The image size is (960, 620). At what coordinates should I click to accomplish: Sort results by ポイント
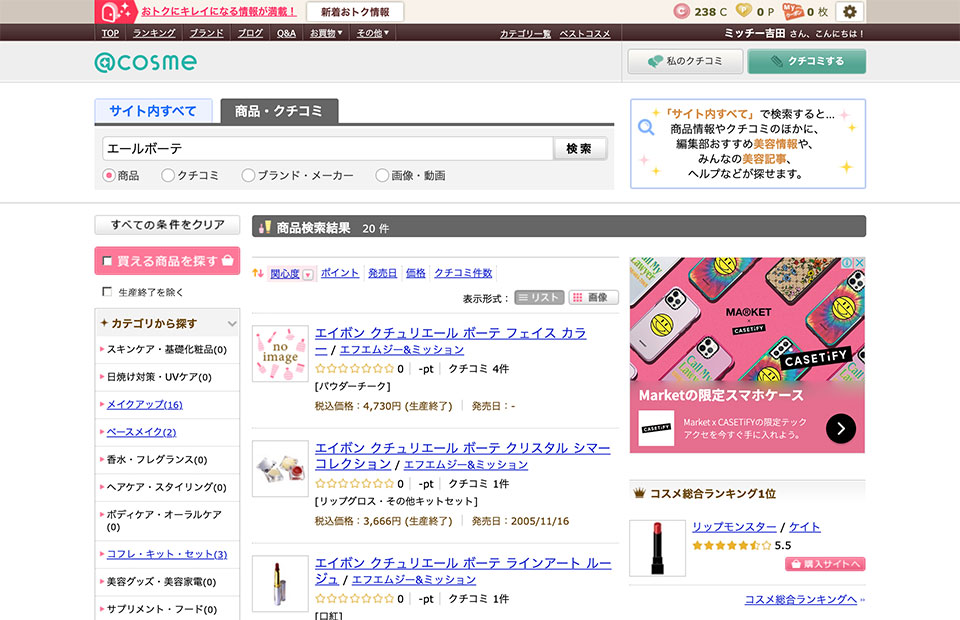[x=340, y=273]
